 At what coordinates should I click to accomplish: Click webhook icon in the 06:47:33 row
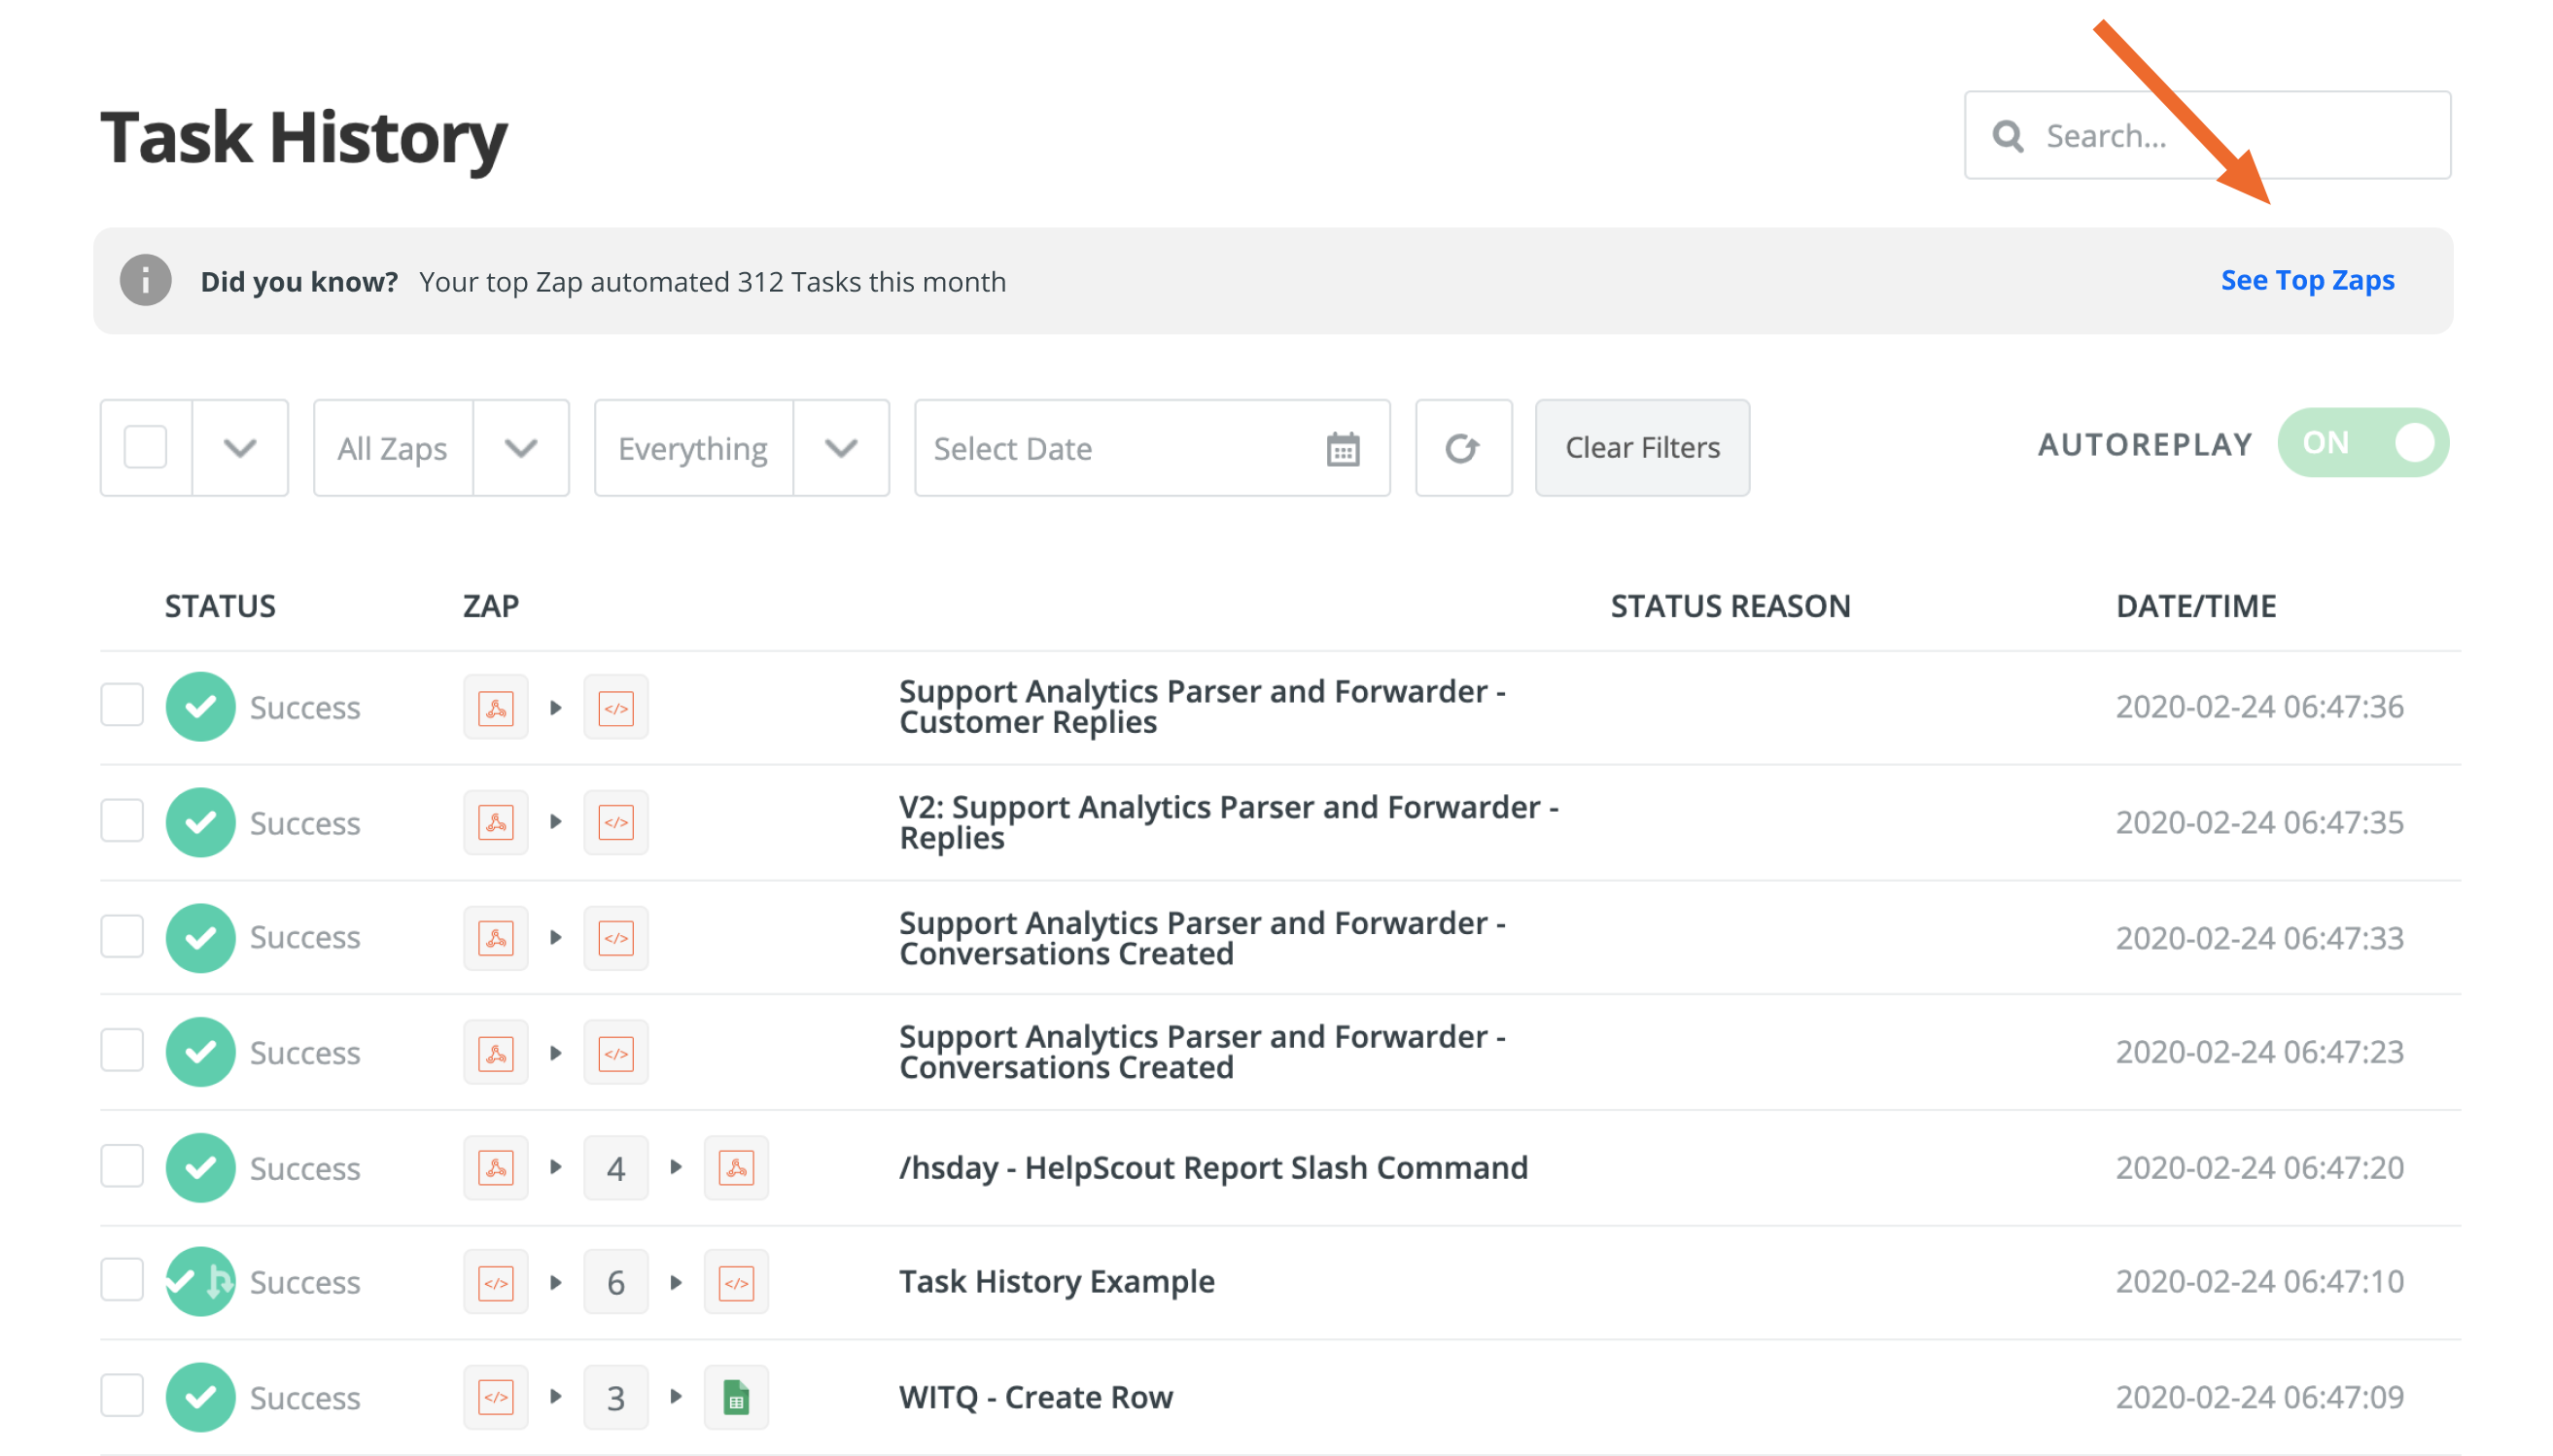click(495, 938)
